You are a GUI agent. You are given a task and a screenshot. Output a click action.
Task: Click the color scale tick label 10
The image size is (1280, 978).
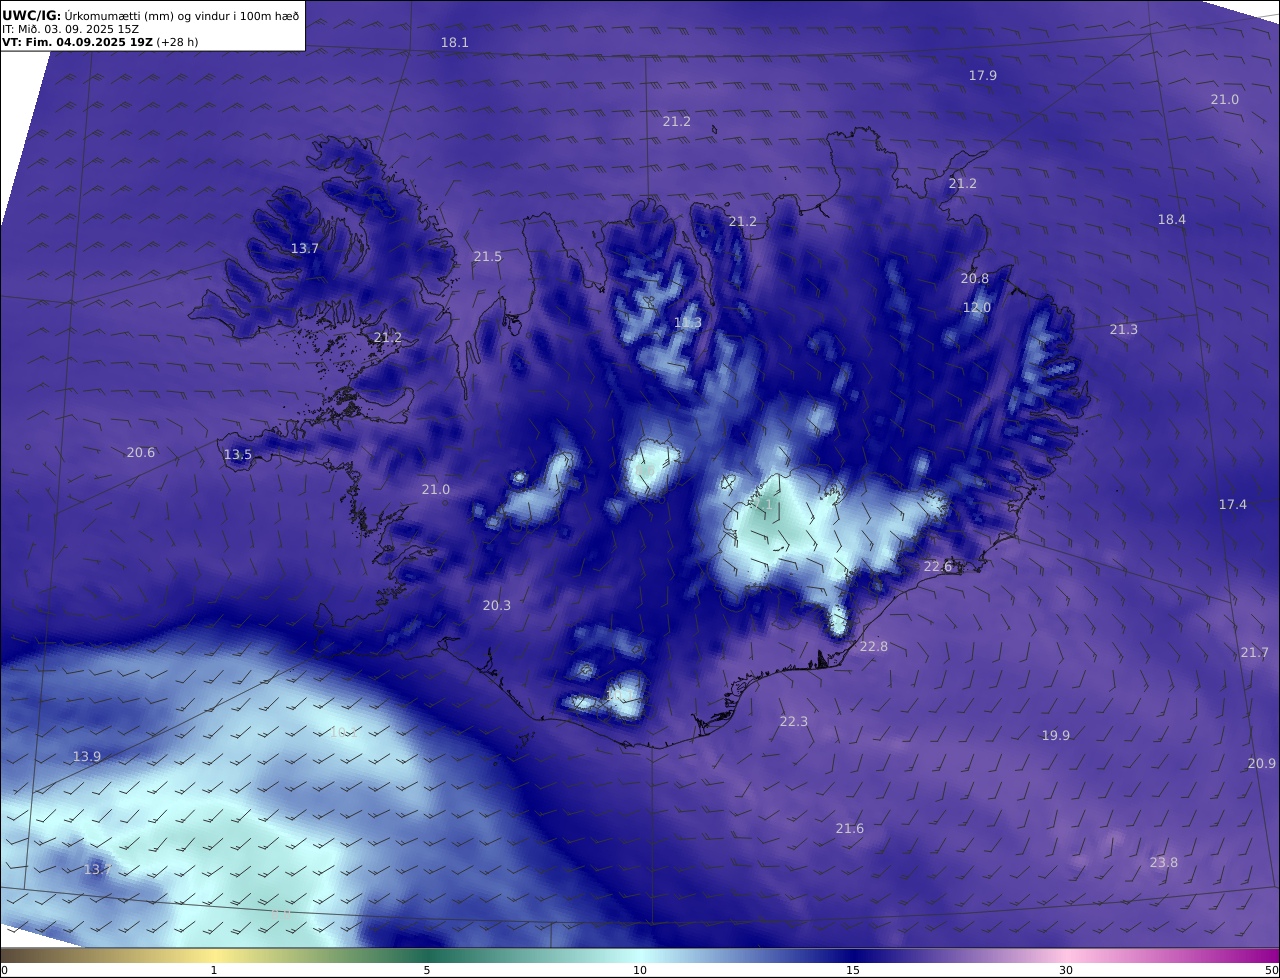click(x=640, y=970)
